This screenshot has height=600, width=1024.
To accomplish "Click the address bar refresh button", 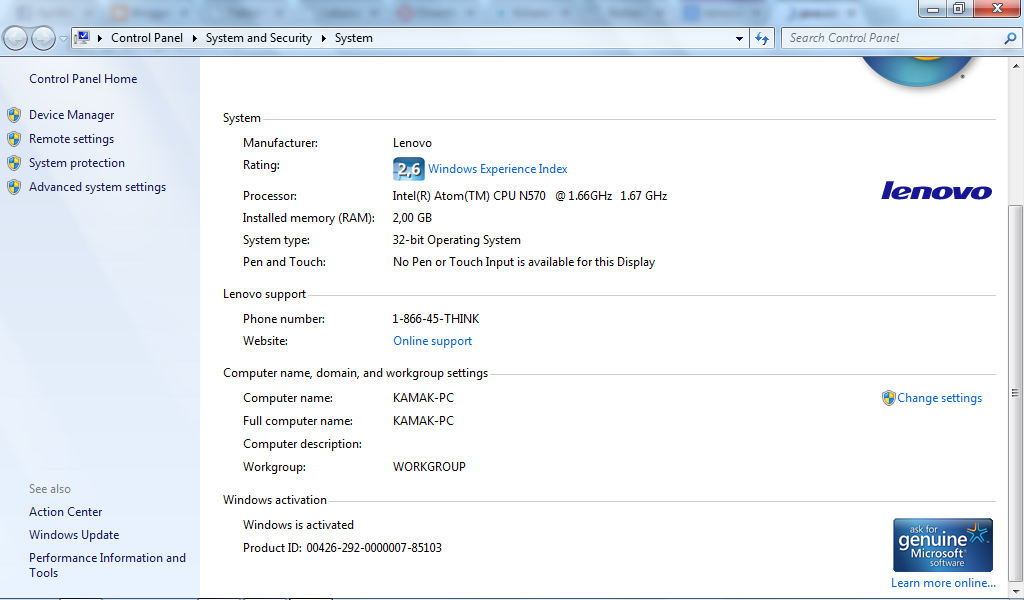I will (x=762, y=39).
